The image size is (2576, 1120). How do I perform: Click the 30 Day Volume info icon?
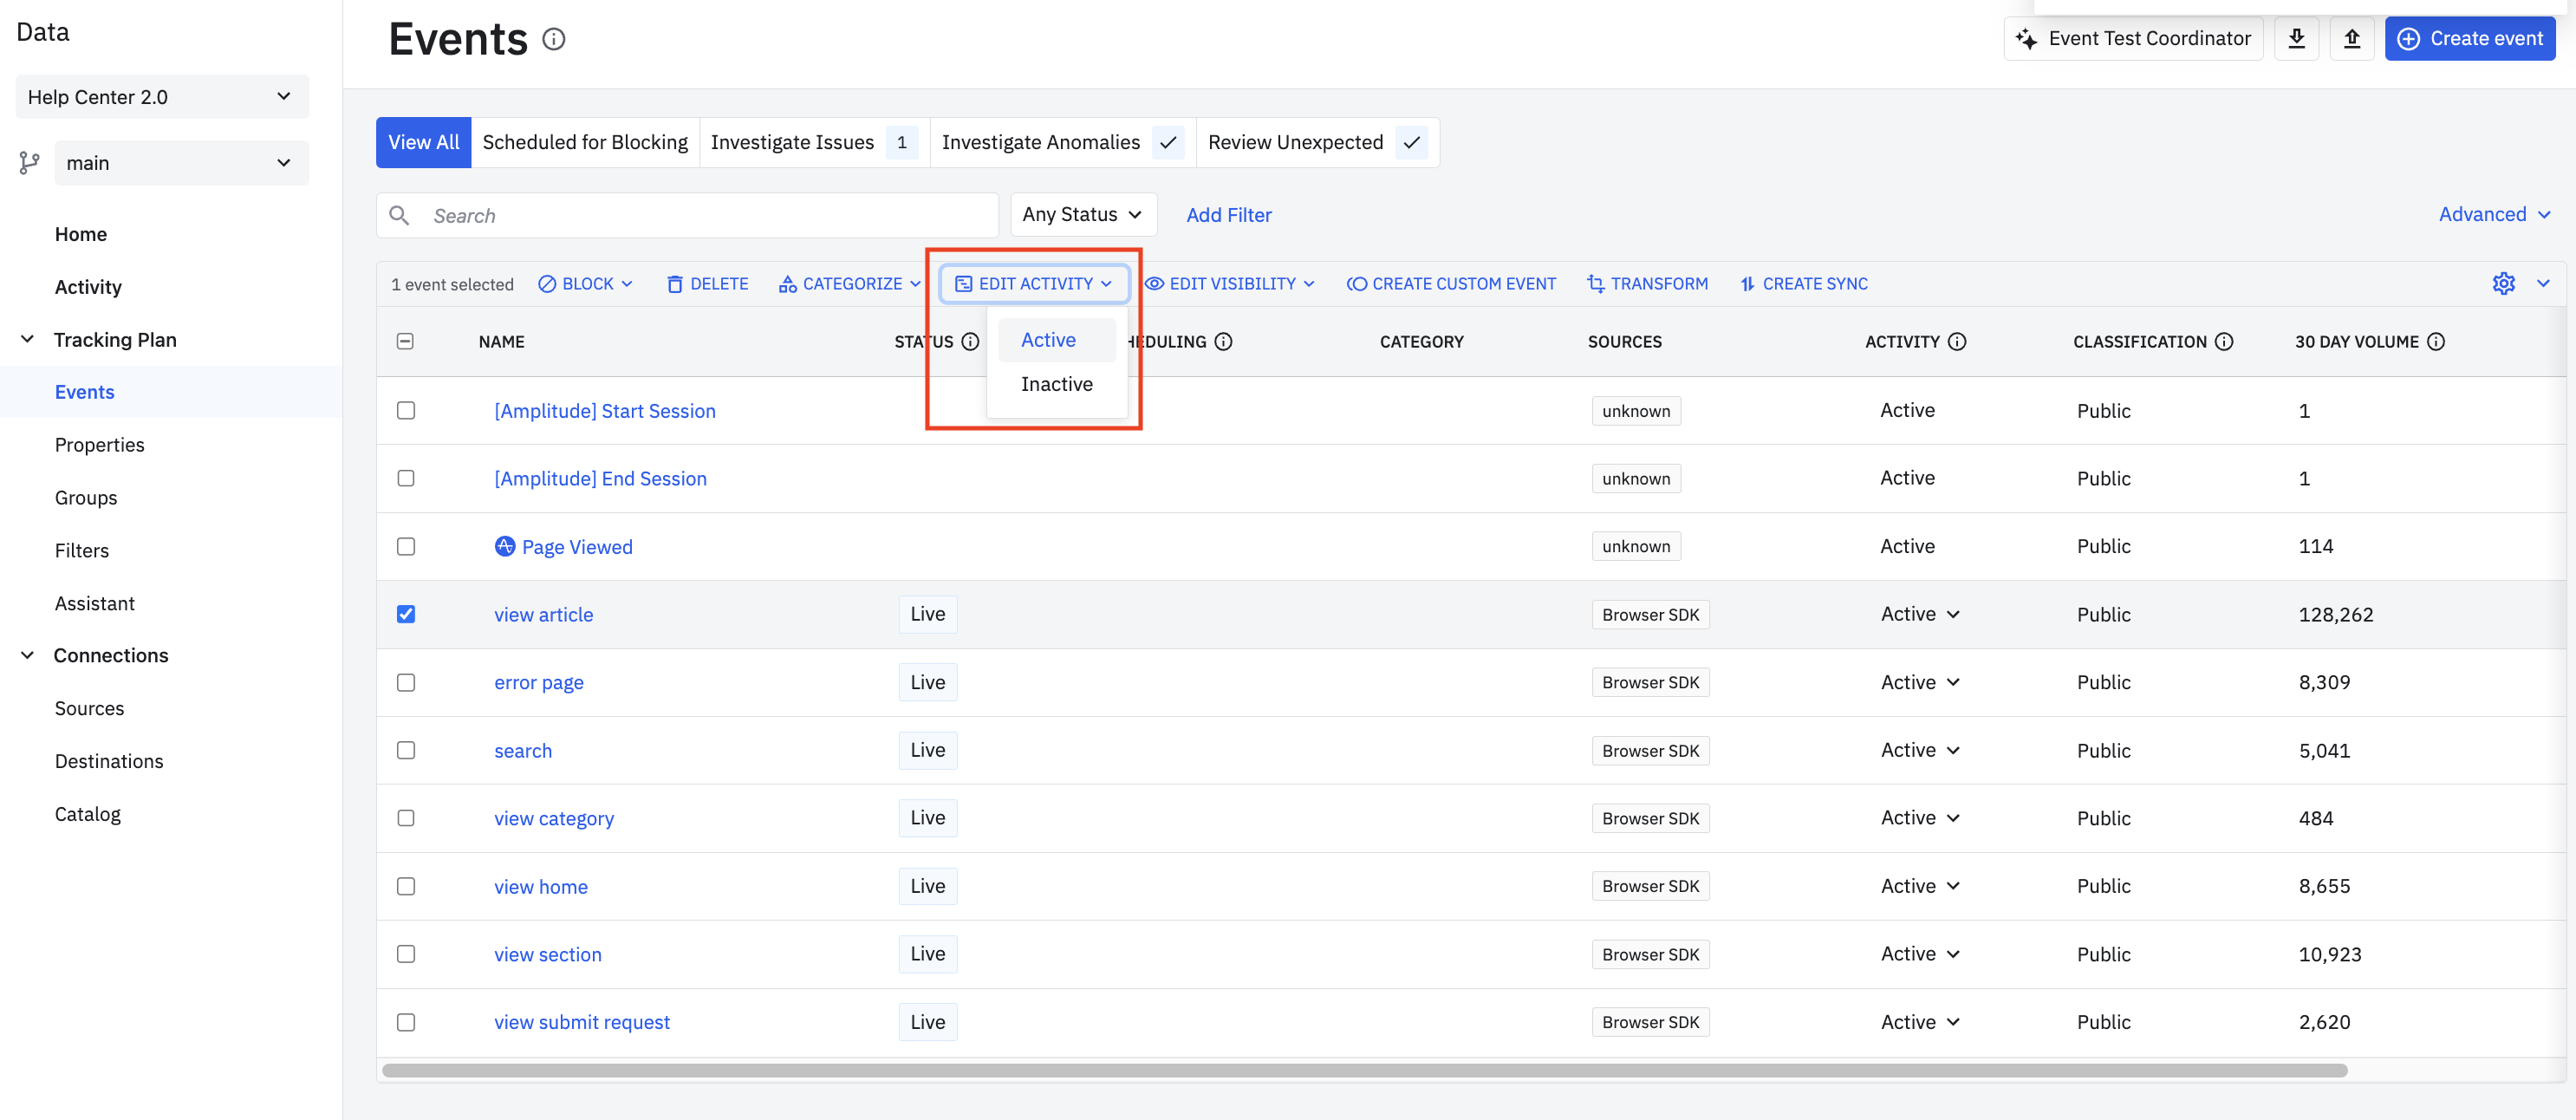[x=2436, y=342]
